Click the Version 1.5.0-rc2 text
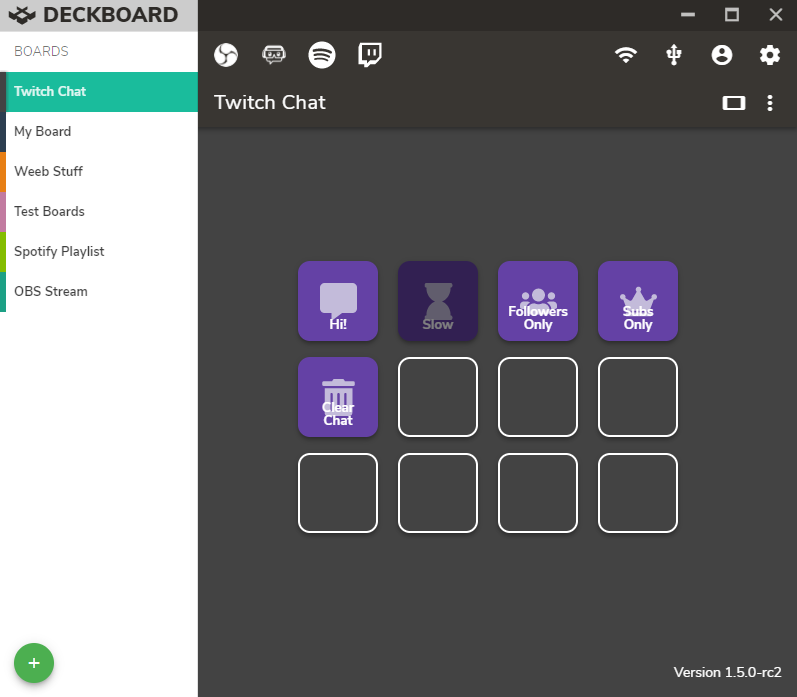This screenshot has width=797, height=697. [727, 673]
